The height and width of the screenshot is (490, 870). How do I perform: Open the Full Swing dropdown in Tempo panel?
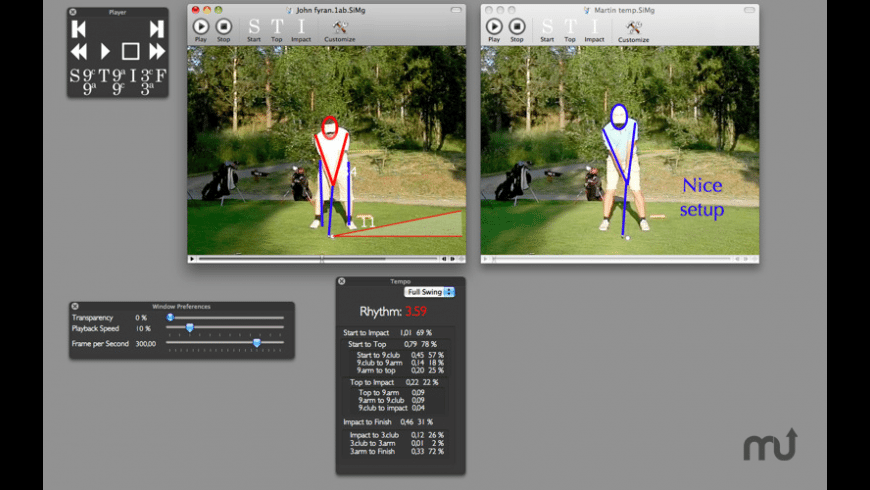pos(429,292)
